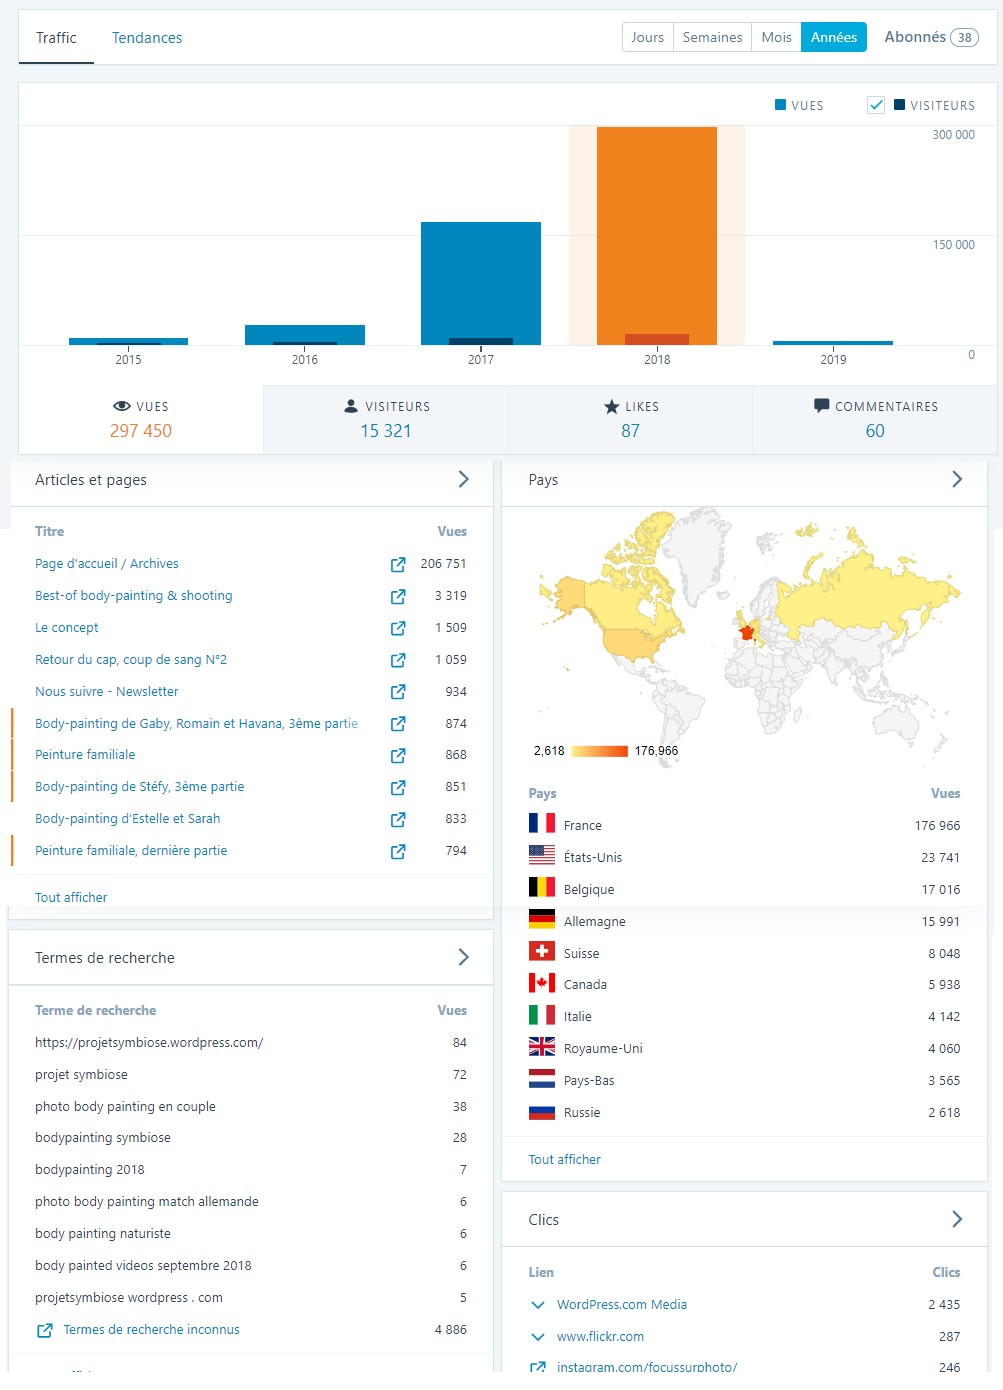
Task: Toggle the Visiteurs checkbox in chart legend
Action: pos(876,105)
